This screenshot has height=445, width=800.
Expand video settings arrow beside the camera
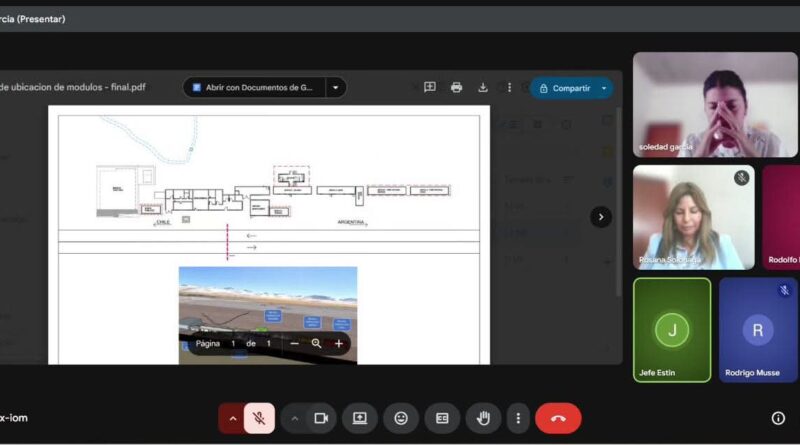[x=294, y=418]
